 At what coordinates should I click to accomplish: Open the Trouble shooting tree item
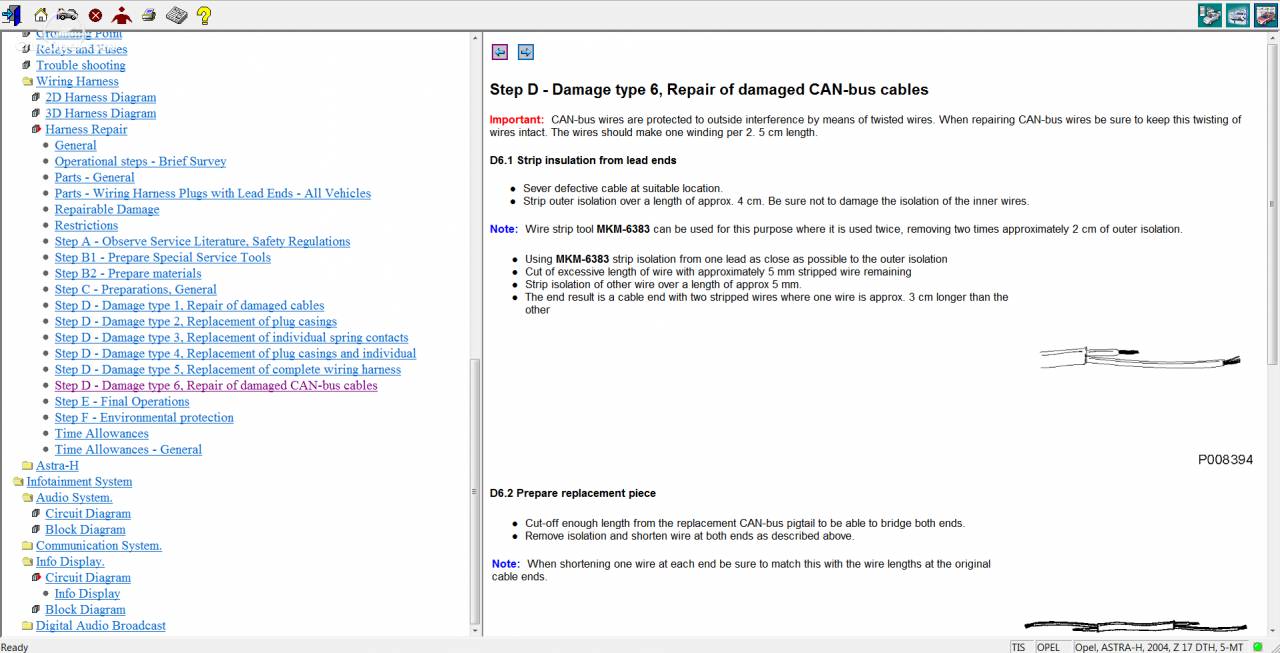[x=81, y=65]
